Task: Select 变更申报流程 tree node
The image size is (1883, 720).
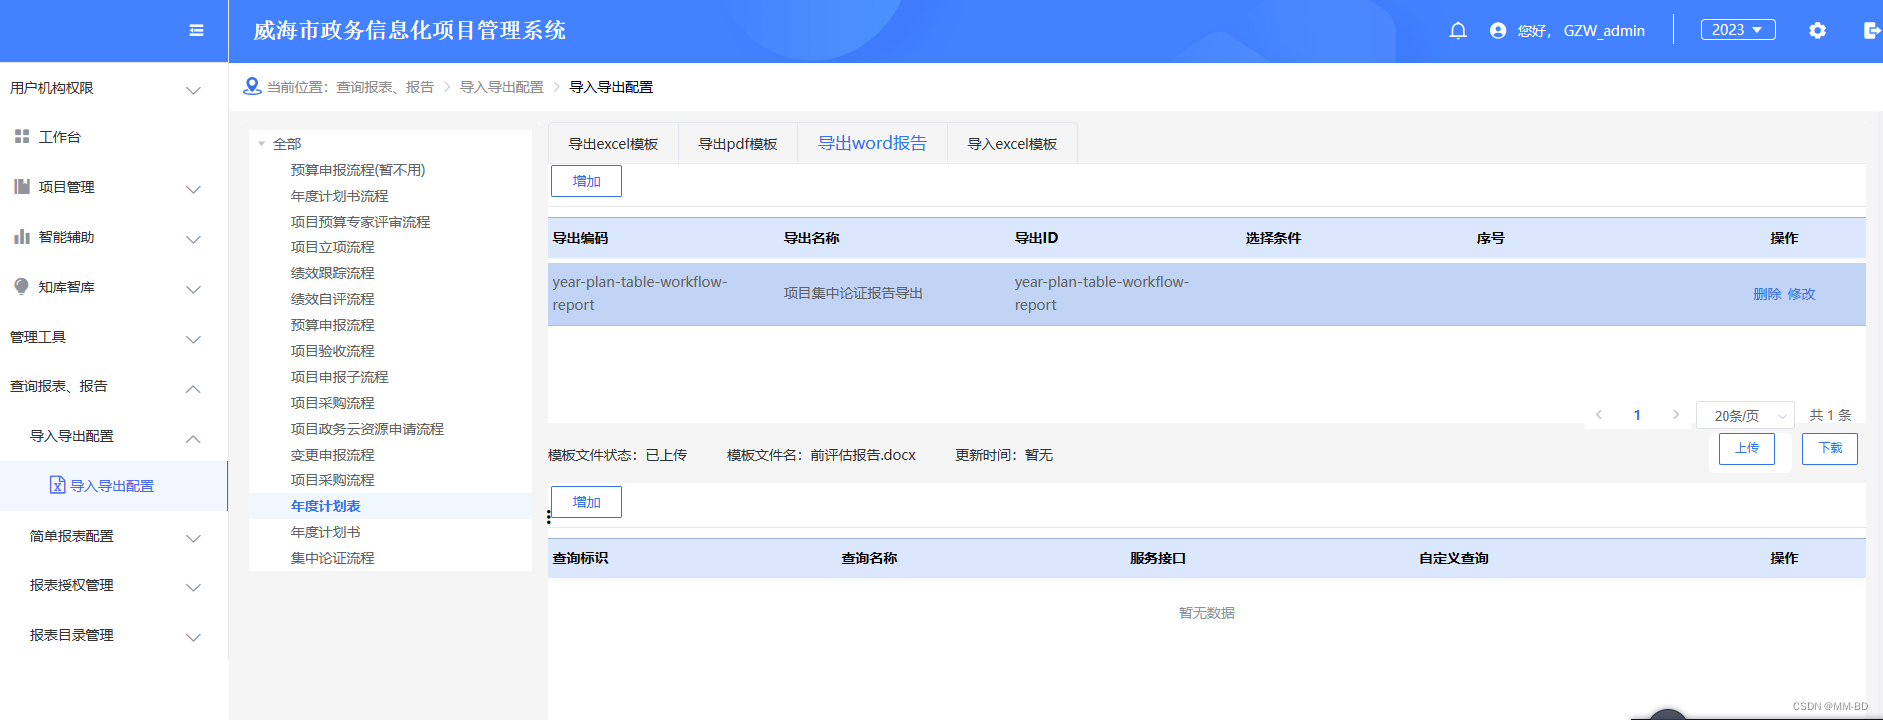Action: click(332, 455)
